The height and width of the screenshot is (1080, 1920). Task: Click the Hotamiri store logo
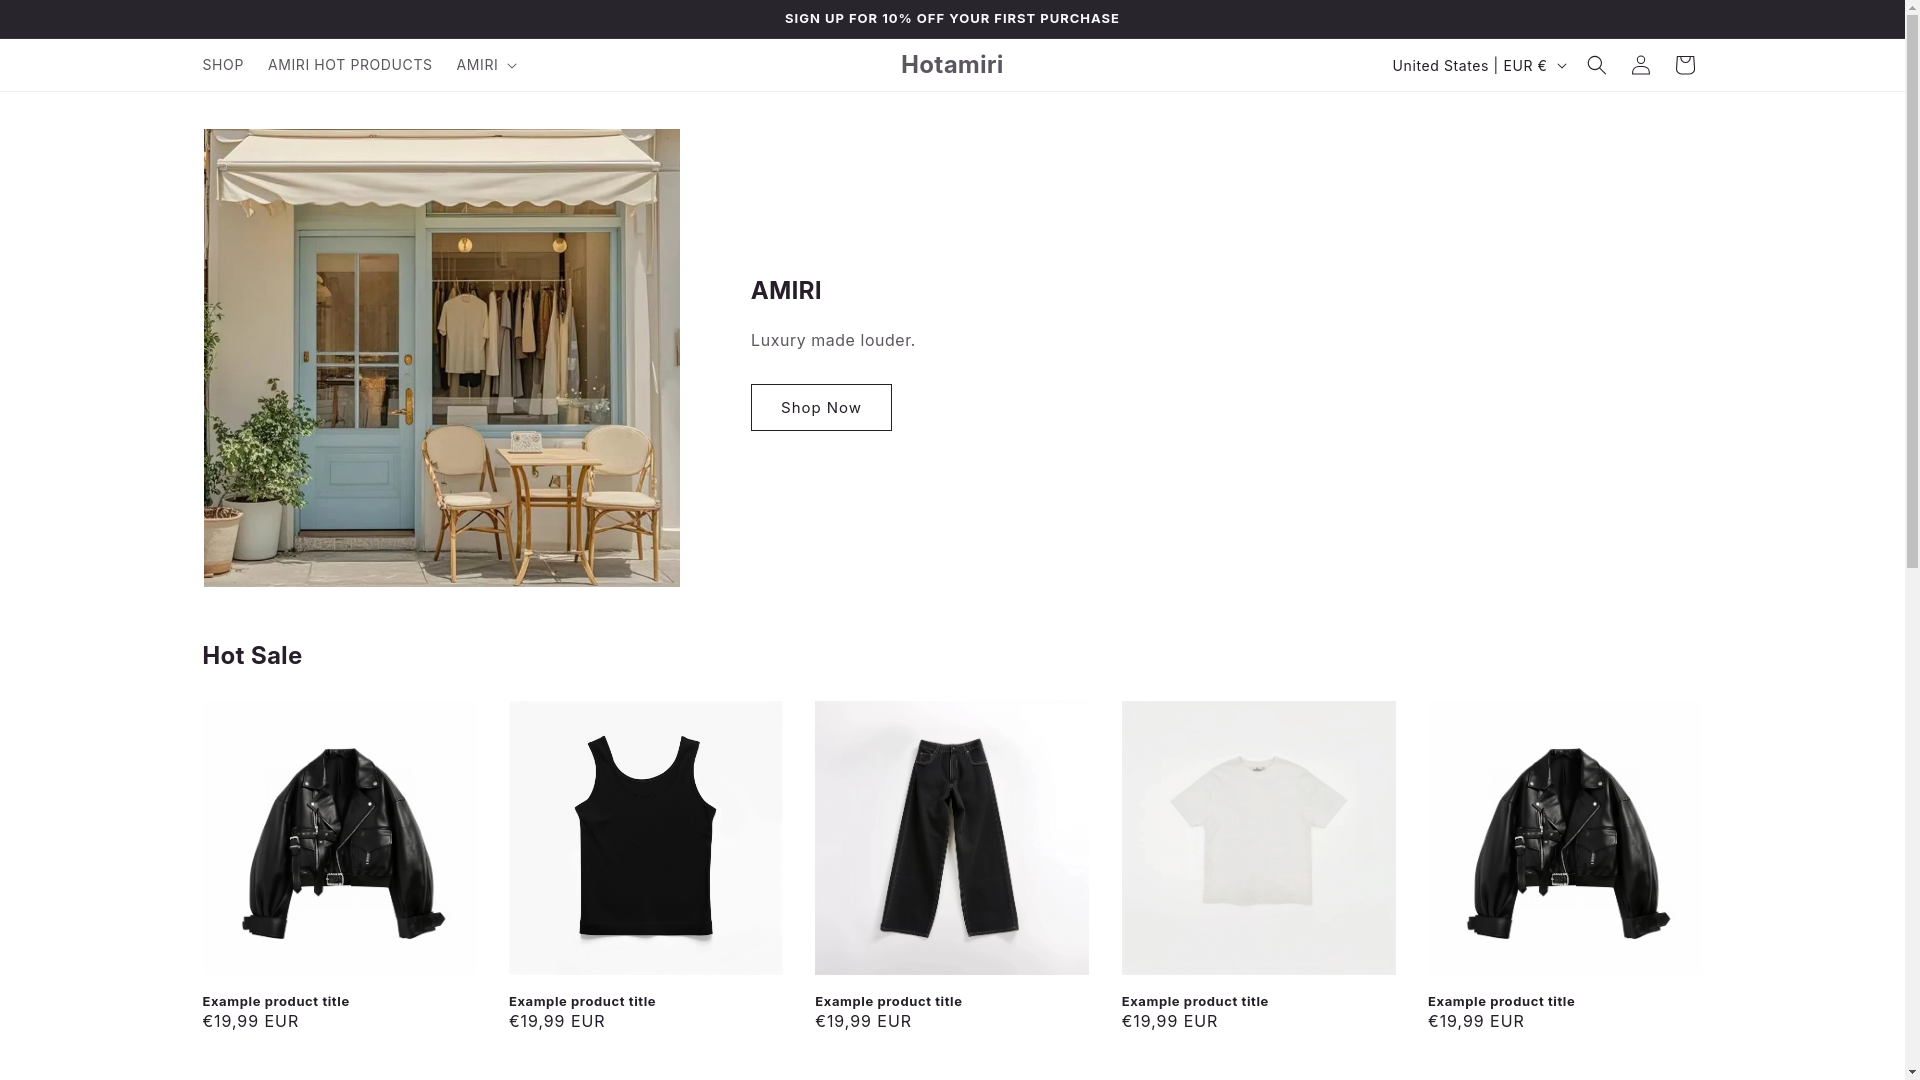[952, 65]
